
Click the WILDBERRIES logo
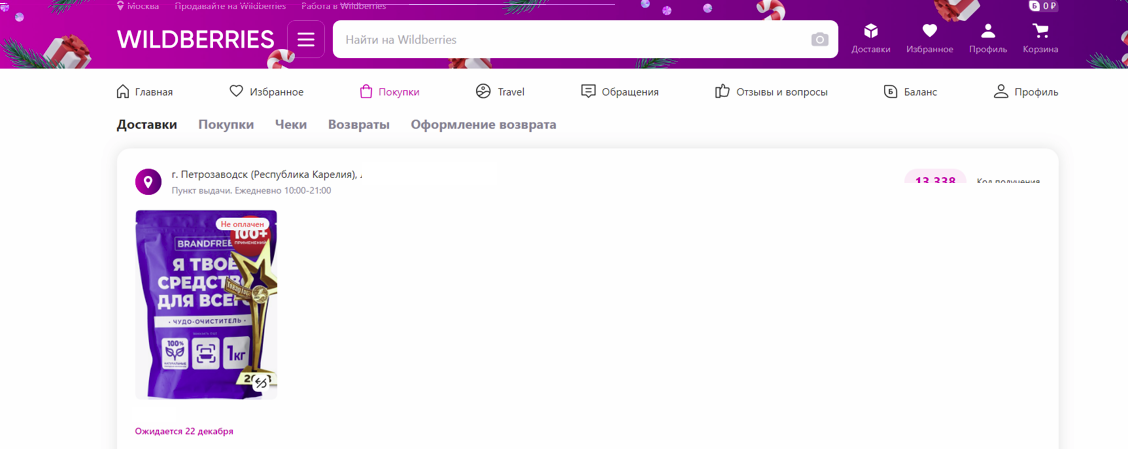[196, 39]
